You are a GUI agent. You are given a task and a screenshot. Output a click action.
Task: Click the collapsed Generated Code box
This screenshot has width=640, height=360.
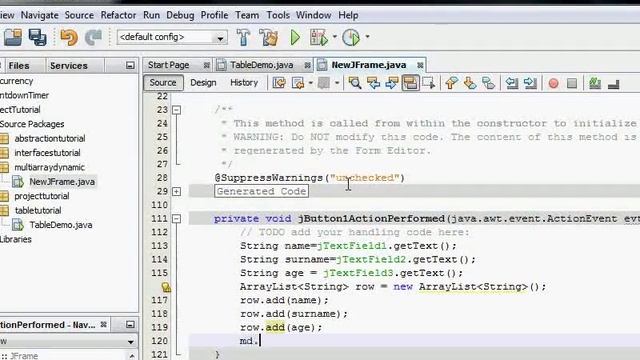pos(261,191)
